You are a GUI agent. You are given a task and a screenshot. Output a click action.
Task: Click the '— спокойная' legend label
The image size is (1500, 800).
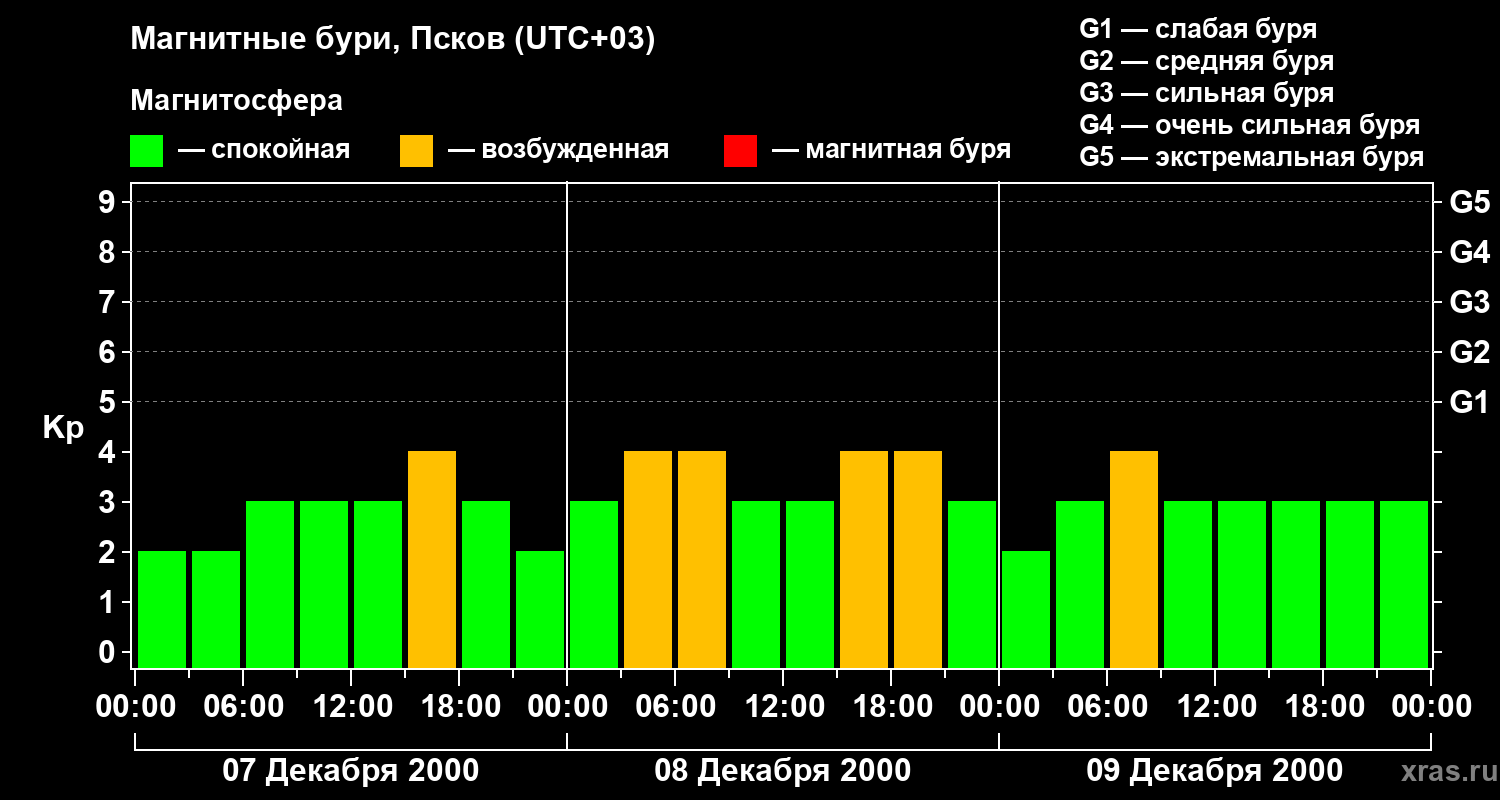point(264,150)
